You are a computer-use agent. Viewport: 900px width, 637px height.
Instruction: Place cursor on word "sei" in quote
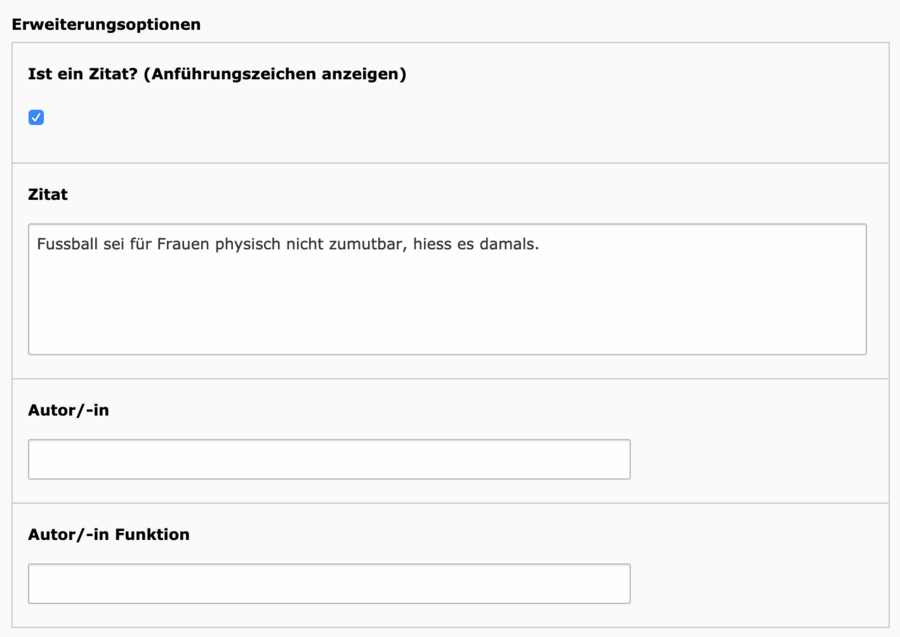coord(114,244)
